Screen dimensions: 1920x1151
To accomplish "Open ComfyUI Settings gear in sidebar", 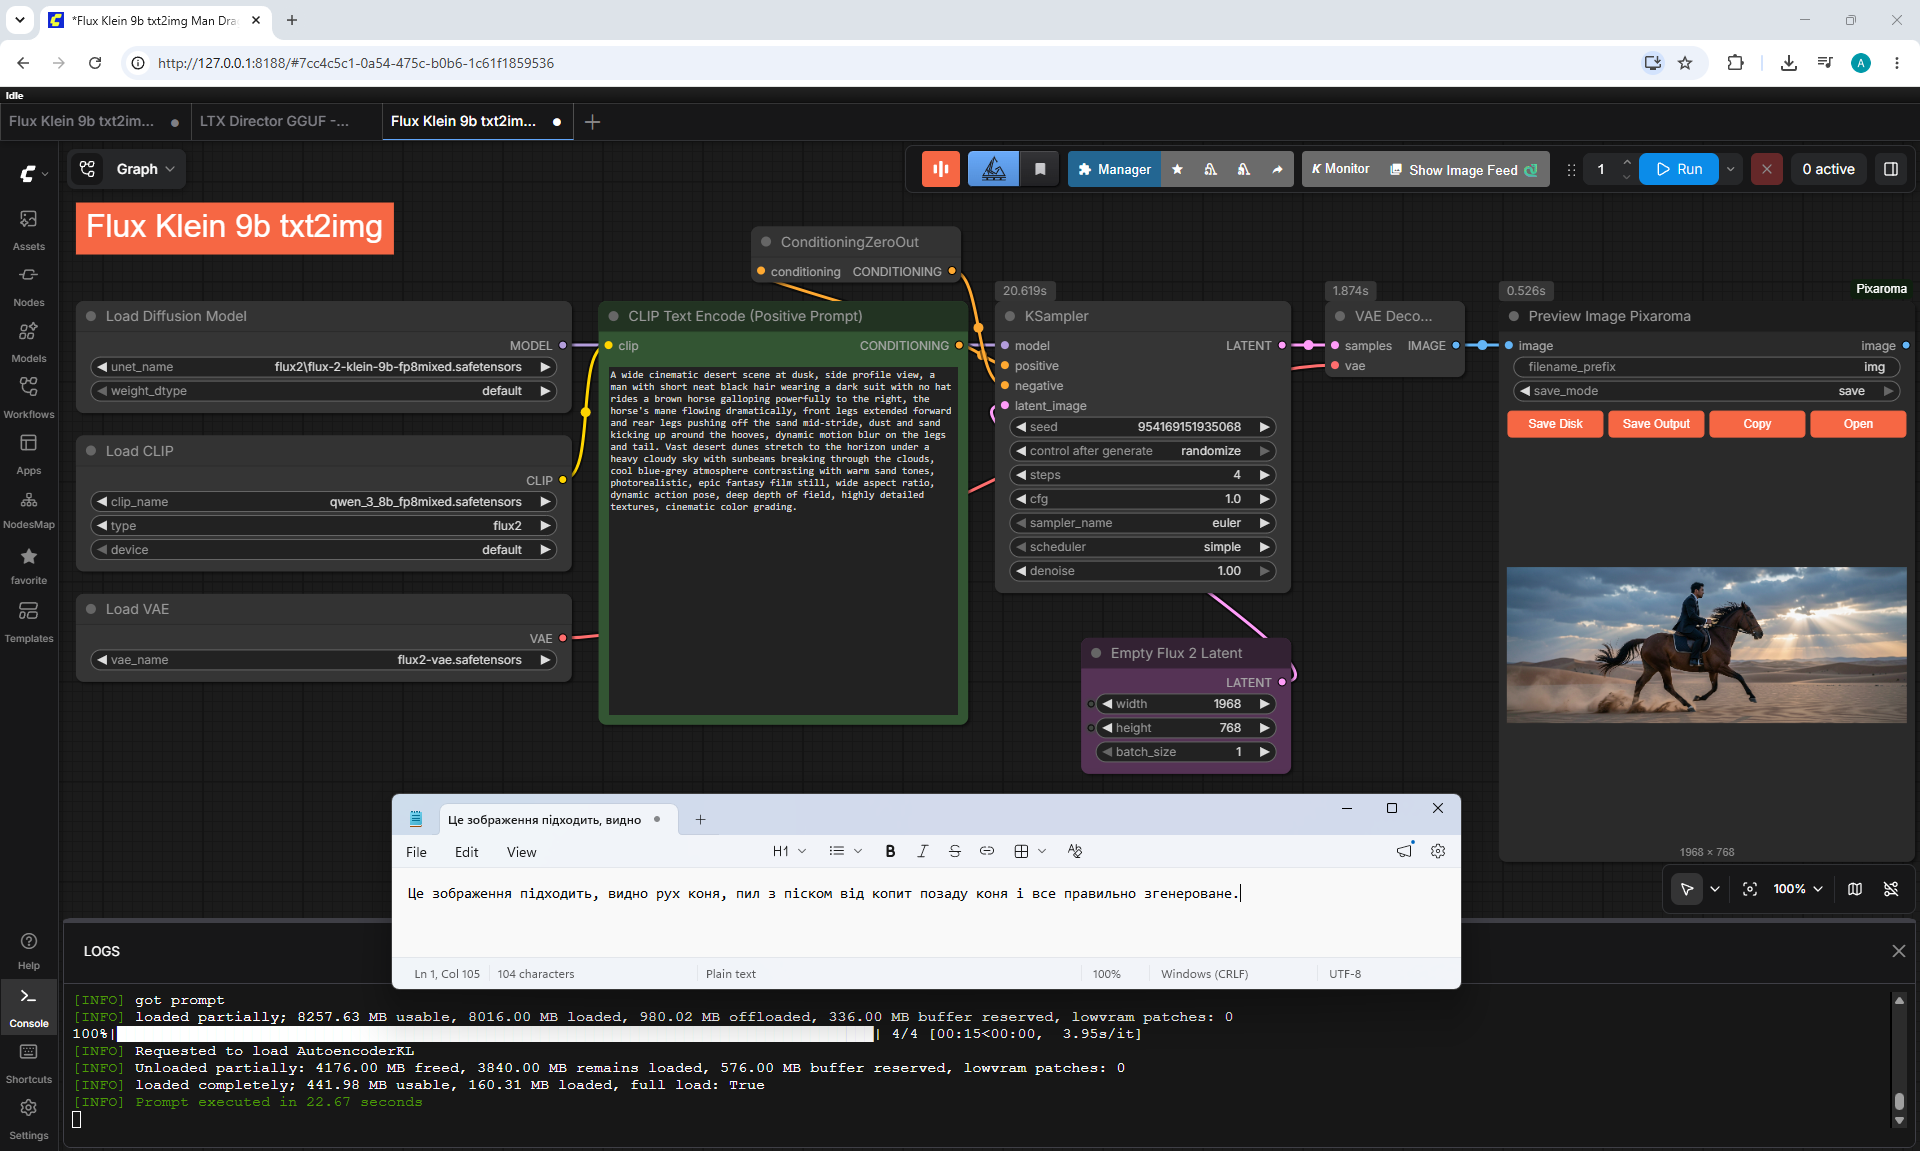I will (28, 1119).
